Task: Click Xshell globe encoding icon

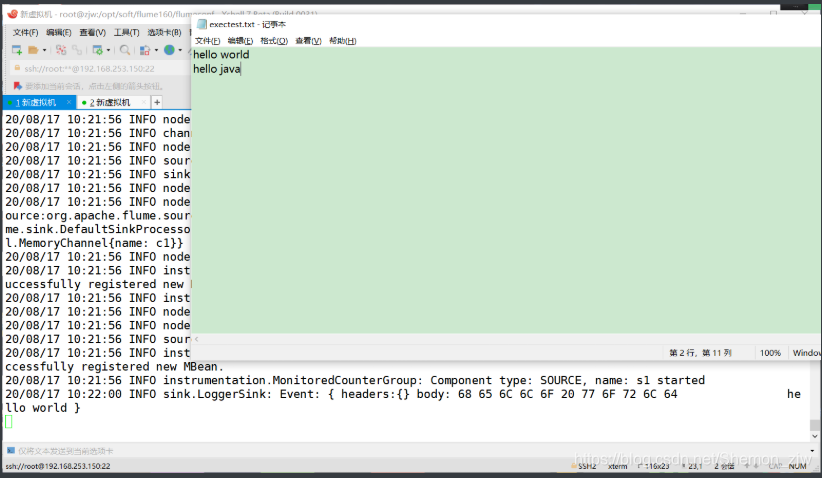Action: 169,50
